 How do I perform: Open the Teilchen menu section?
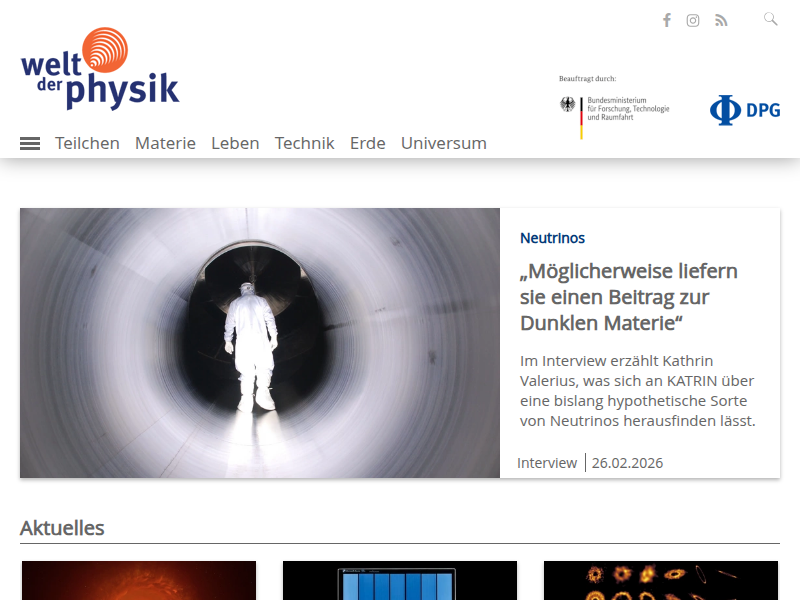pos(87,143)
